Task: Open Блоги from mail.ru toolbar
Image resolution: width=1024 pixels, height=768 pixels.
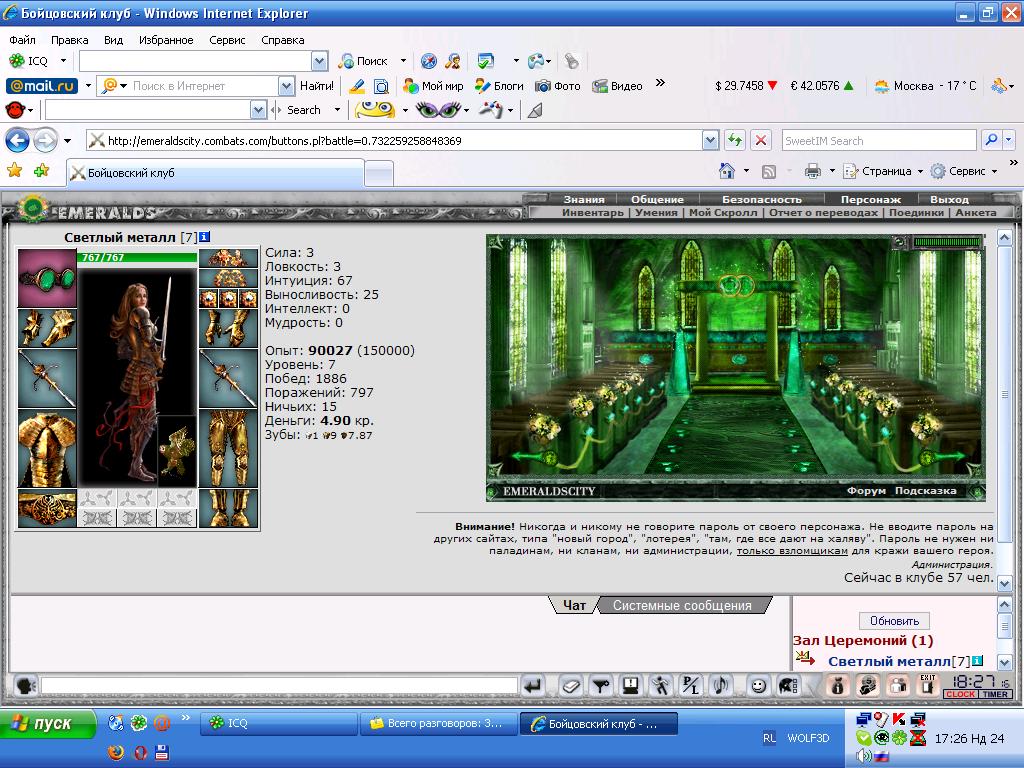Action: (x=499, y=86)
